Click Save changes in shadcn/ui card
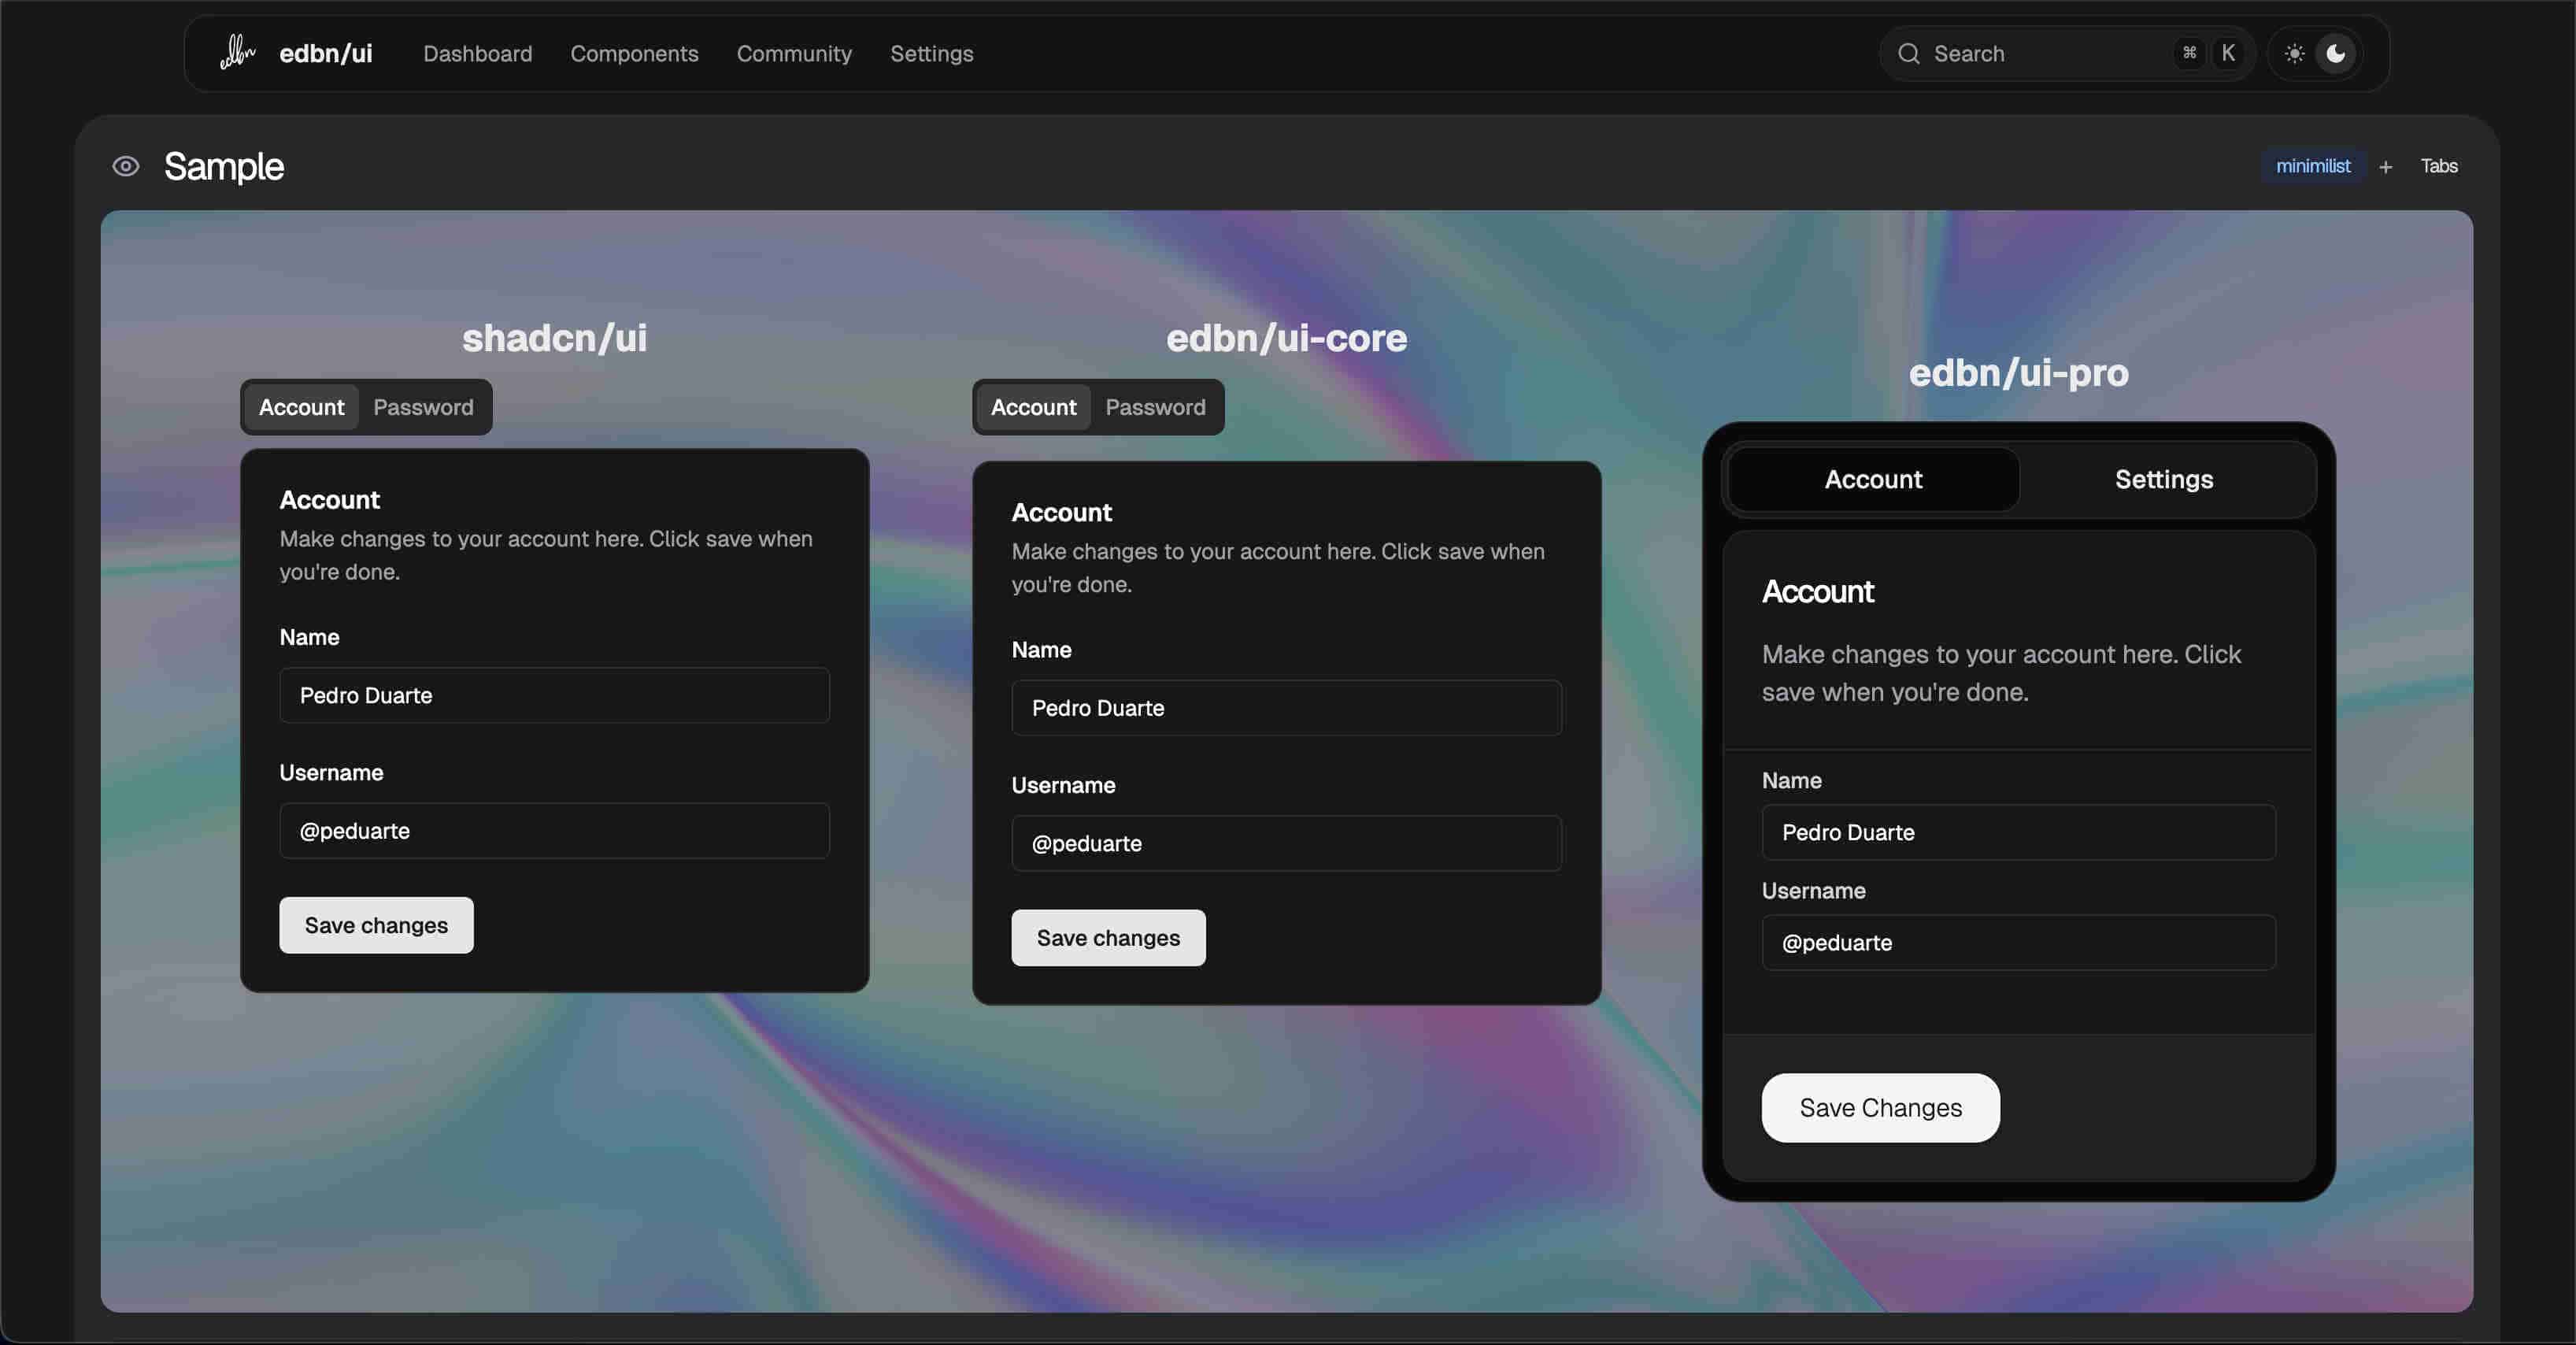Screen dimensions: 2576x1345 tap(376, 925)
